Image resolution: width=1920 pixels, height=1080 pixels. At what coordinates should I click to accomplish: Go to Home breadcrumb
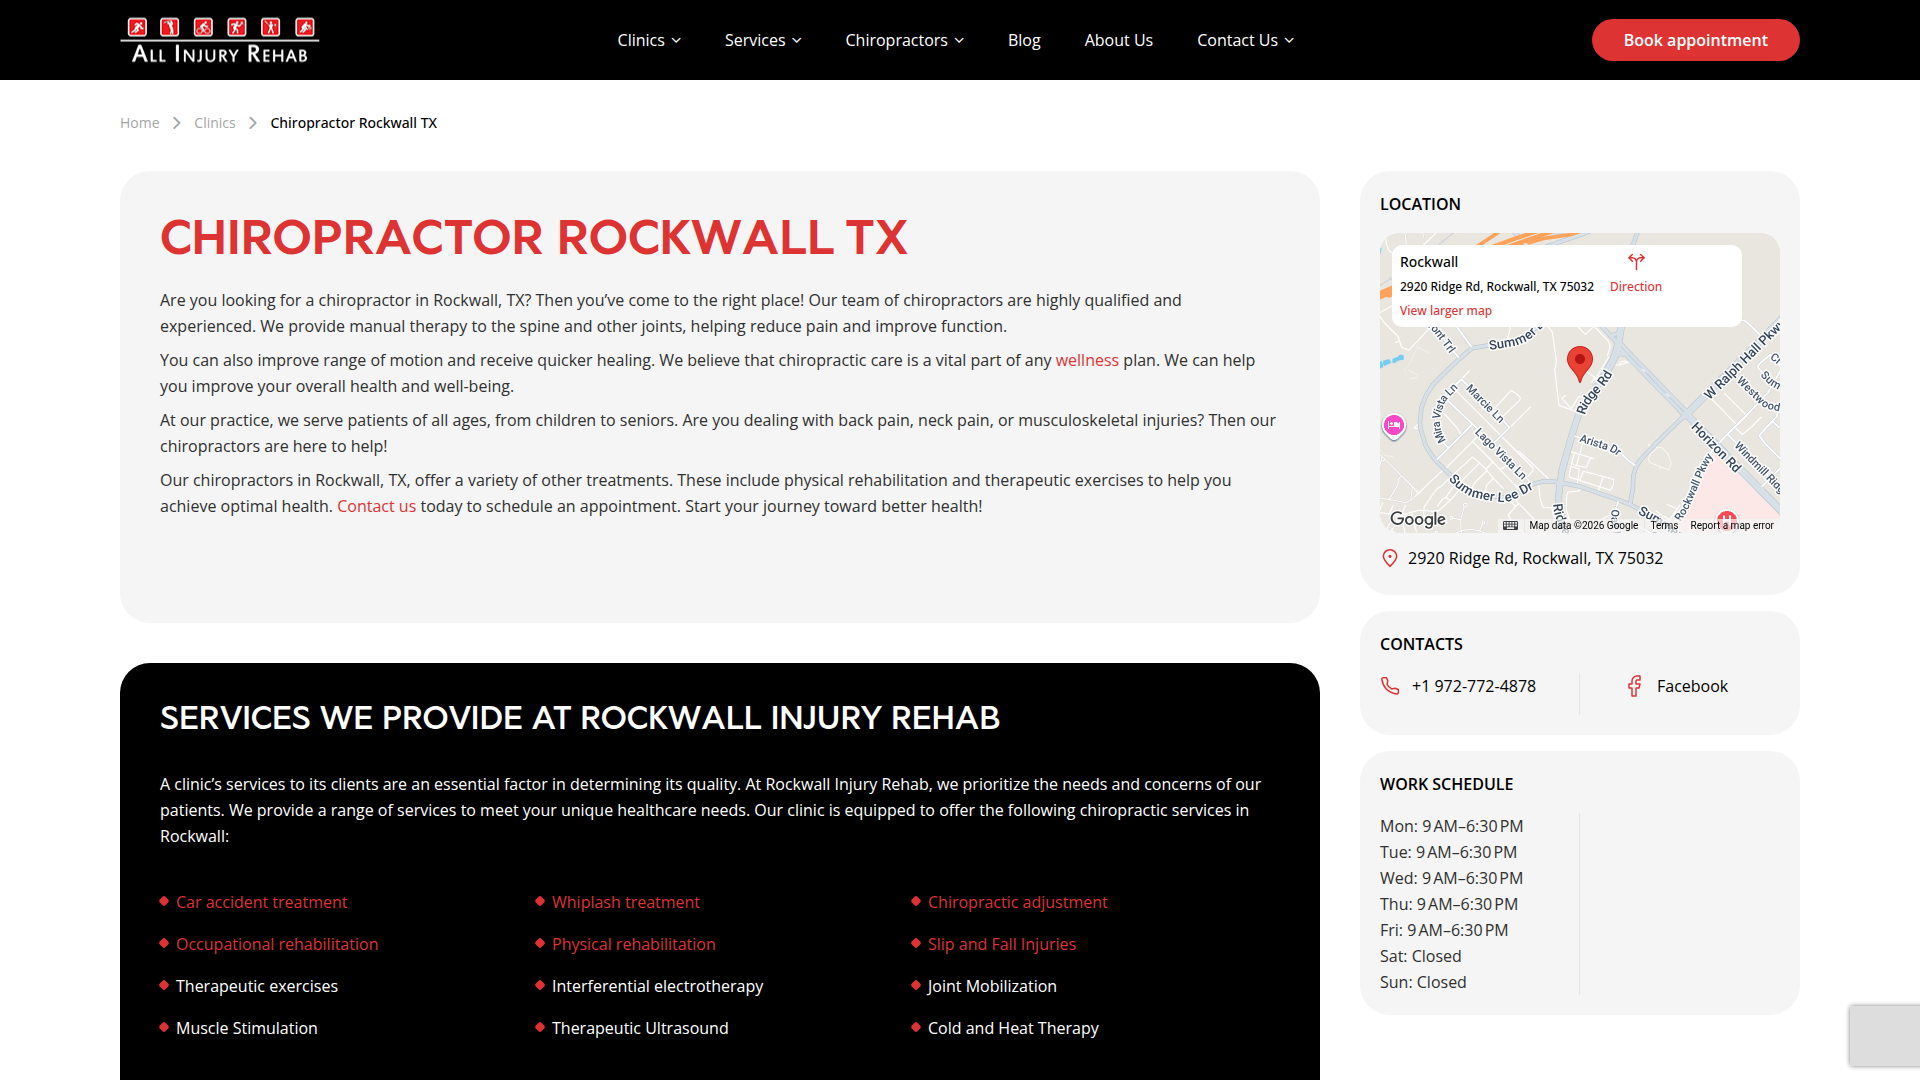(x=140, y=123)
